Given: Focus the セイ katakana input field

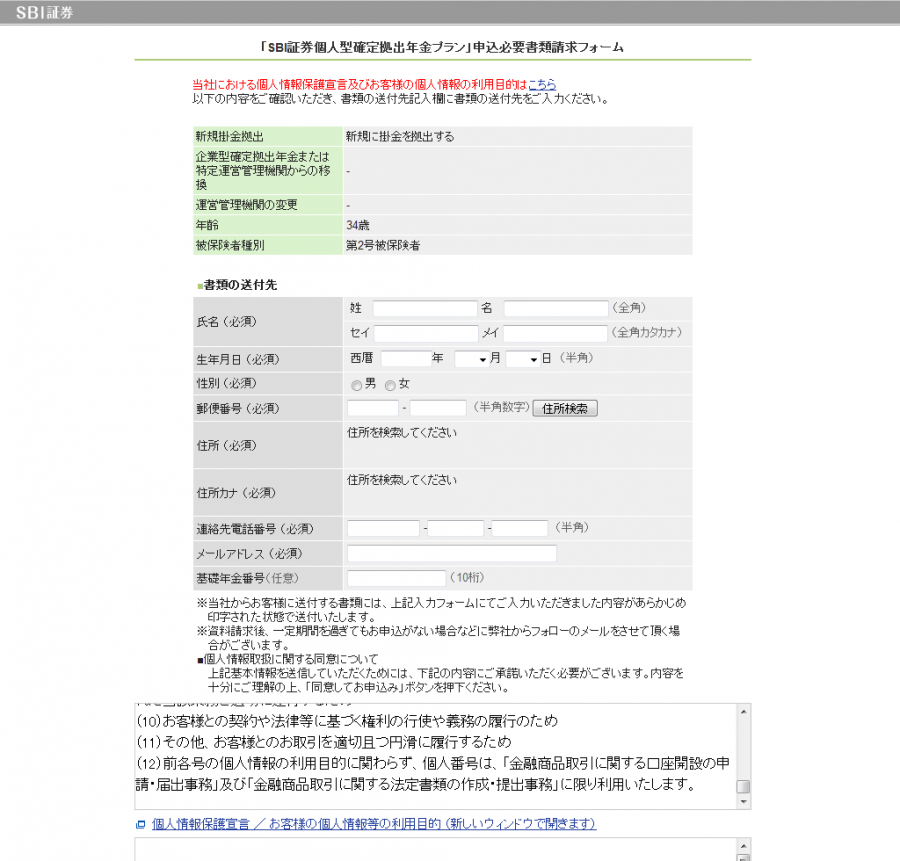Looking at the screenshot, I should coord(426,333).
